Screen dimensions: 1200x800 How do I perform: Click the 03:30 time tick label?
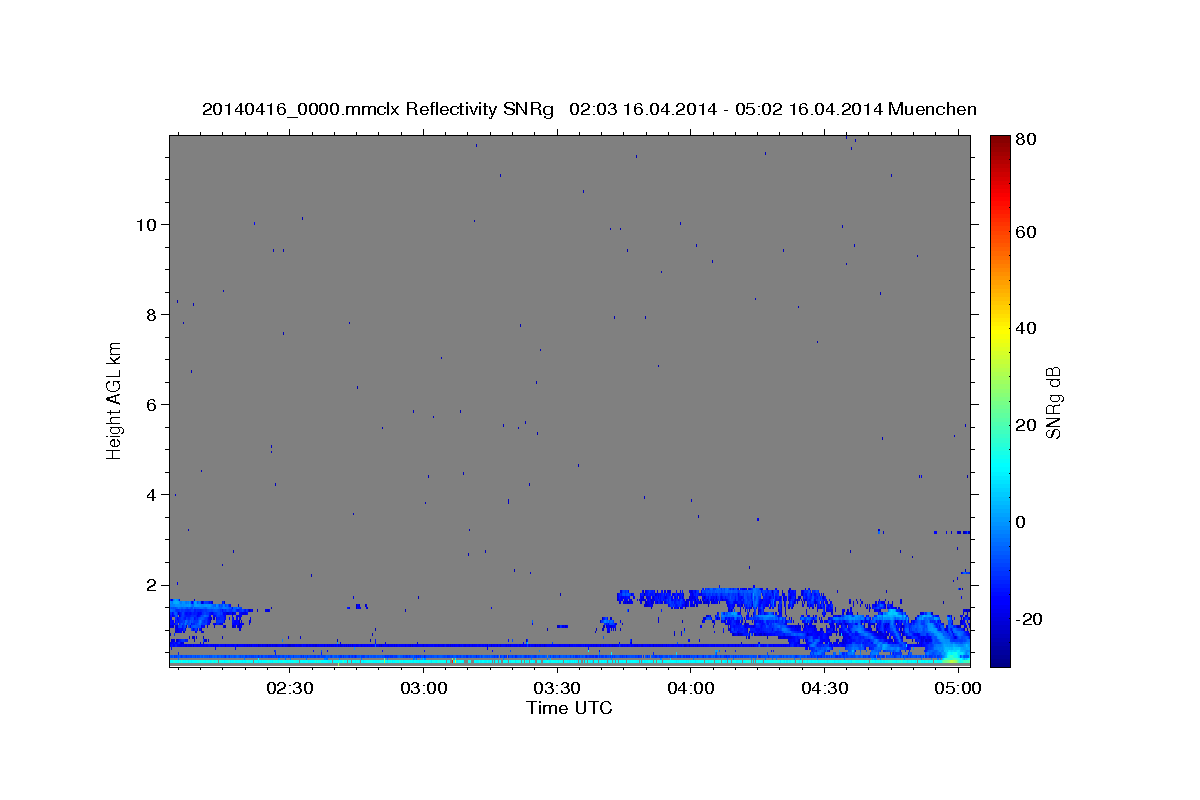pos(557,689)
